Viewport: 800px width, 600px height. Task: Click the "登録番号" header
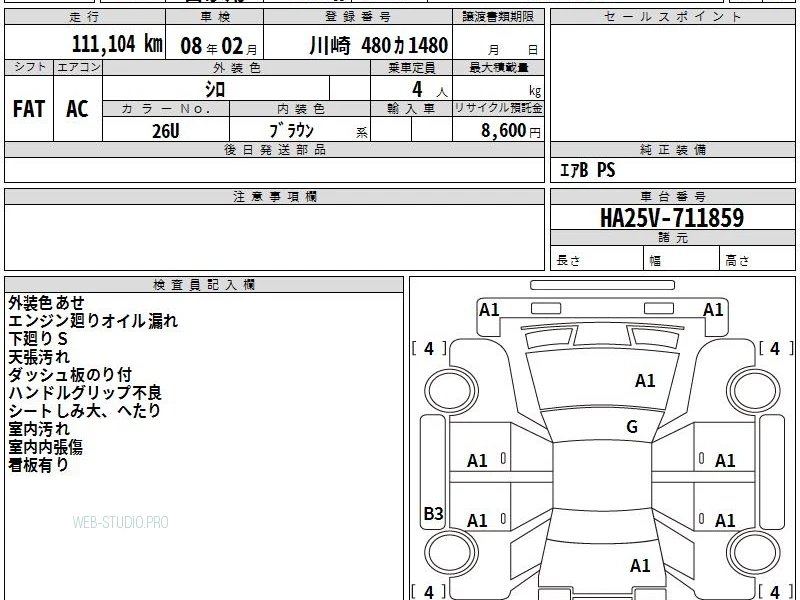tap(358, 17)
